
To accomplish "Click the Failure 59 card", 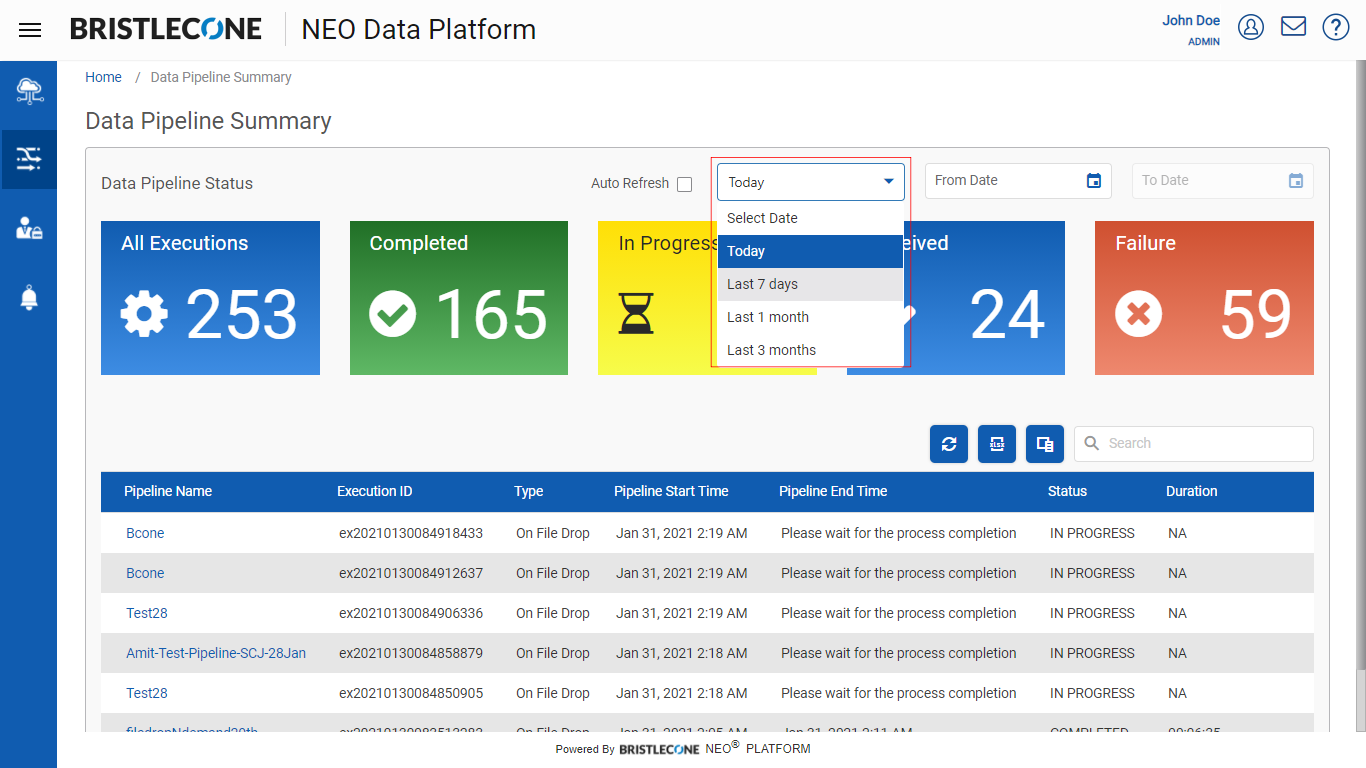I will (x=1204, y=298).
